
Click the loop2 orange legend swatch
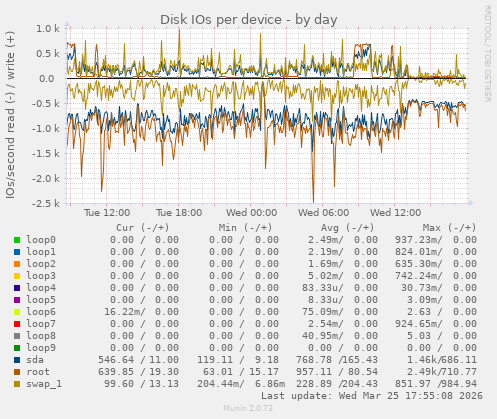coord(17,264)
